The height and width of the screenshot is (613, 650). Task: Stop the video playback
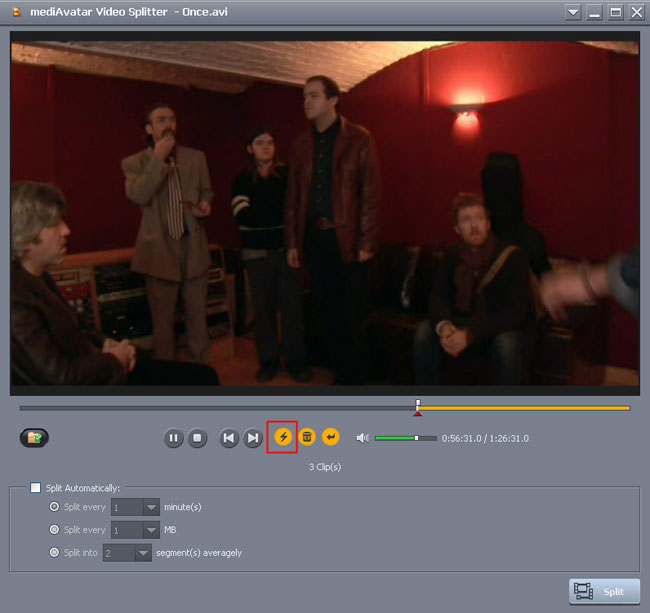(x=197, y=438)
